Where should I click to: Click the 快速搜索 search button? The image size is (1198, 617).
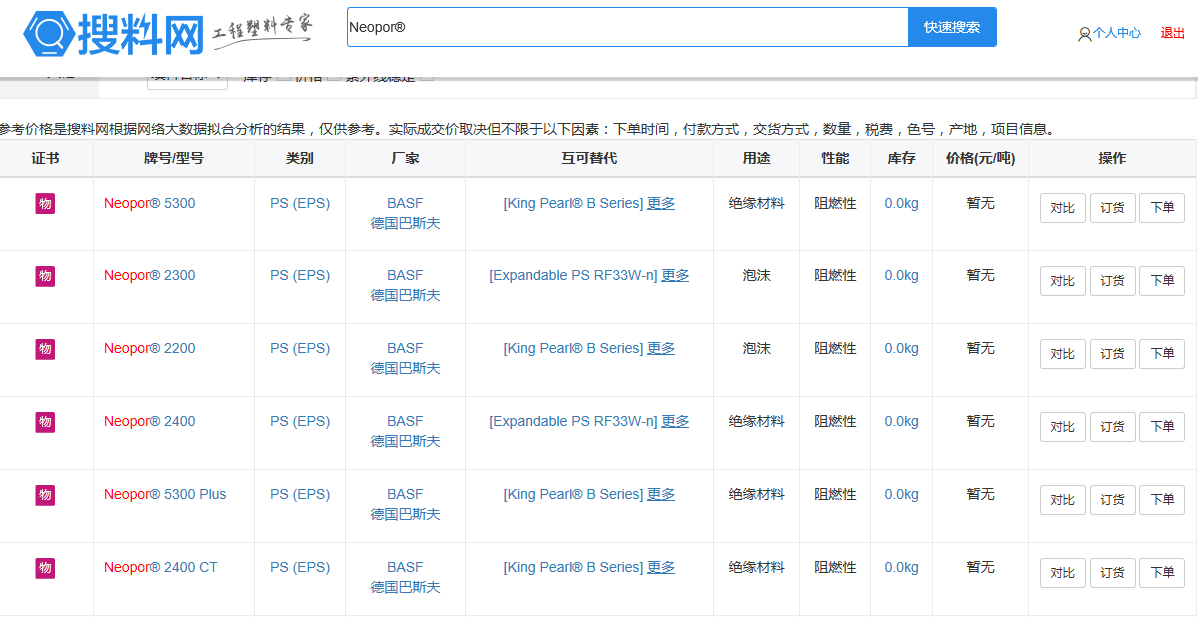(x=951, y=27)
